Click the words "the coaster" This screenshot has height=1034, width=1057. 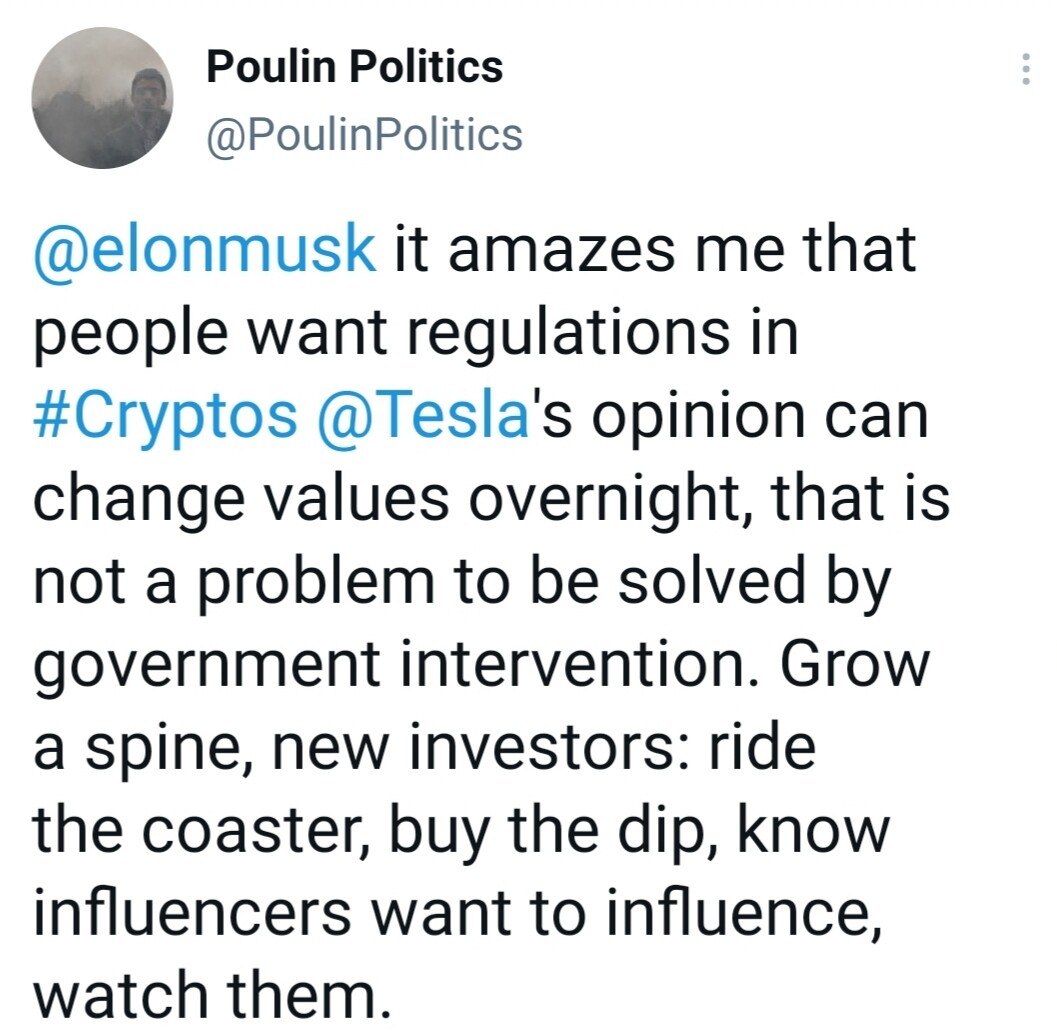pyautogui.click(x=200, y=832)
